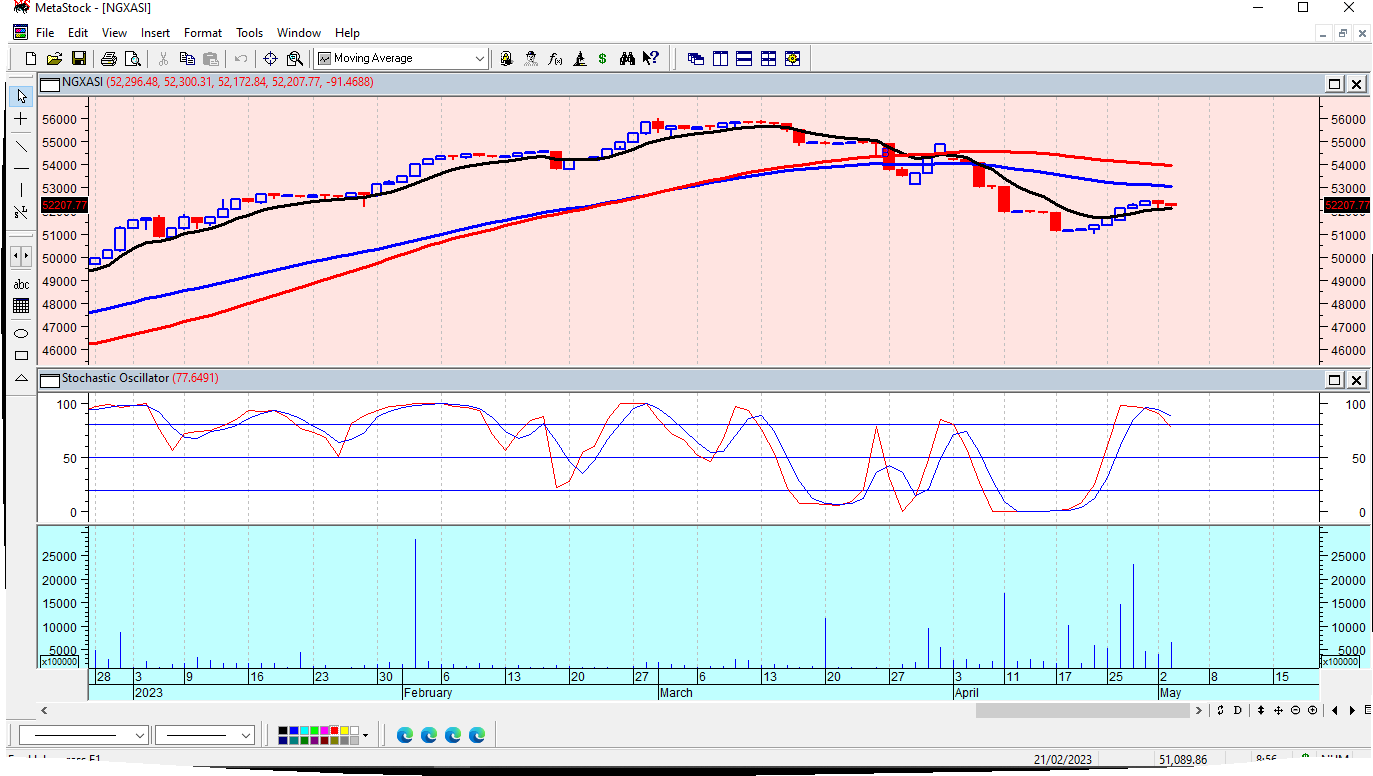Select the ellipse drawing tool

click(21, 333)
